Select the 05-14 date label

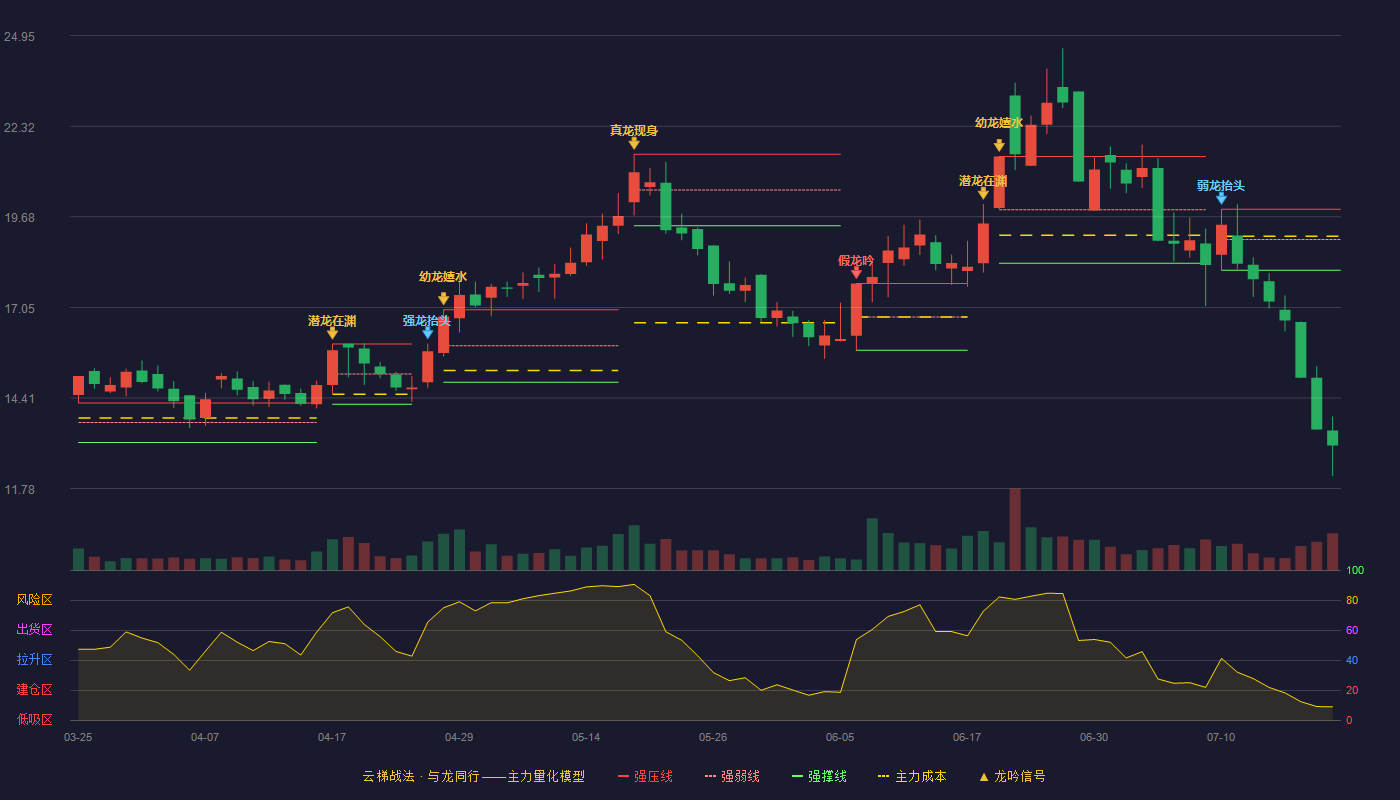(x=586, y=737)
